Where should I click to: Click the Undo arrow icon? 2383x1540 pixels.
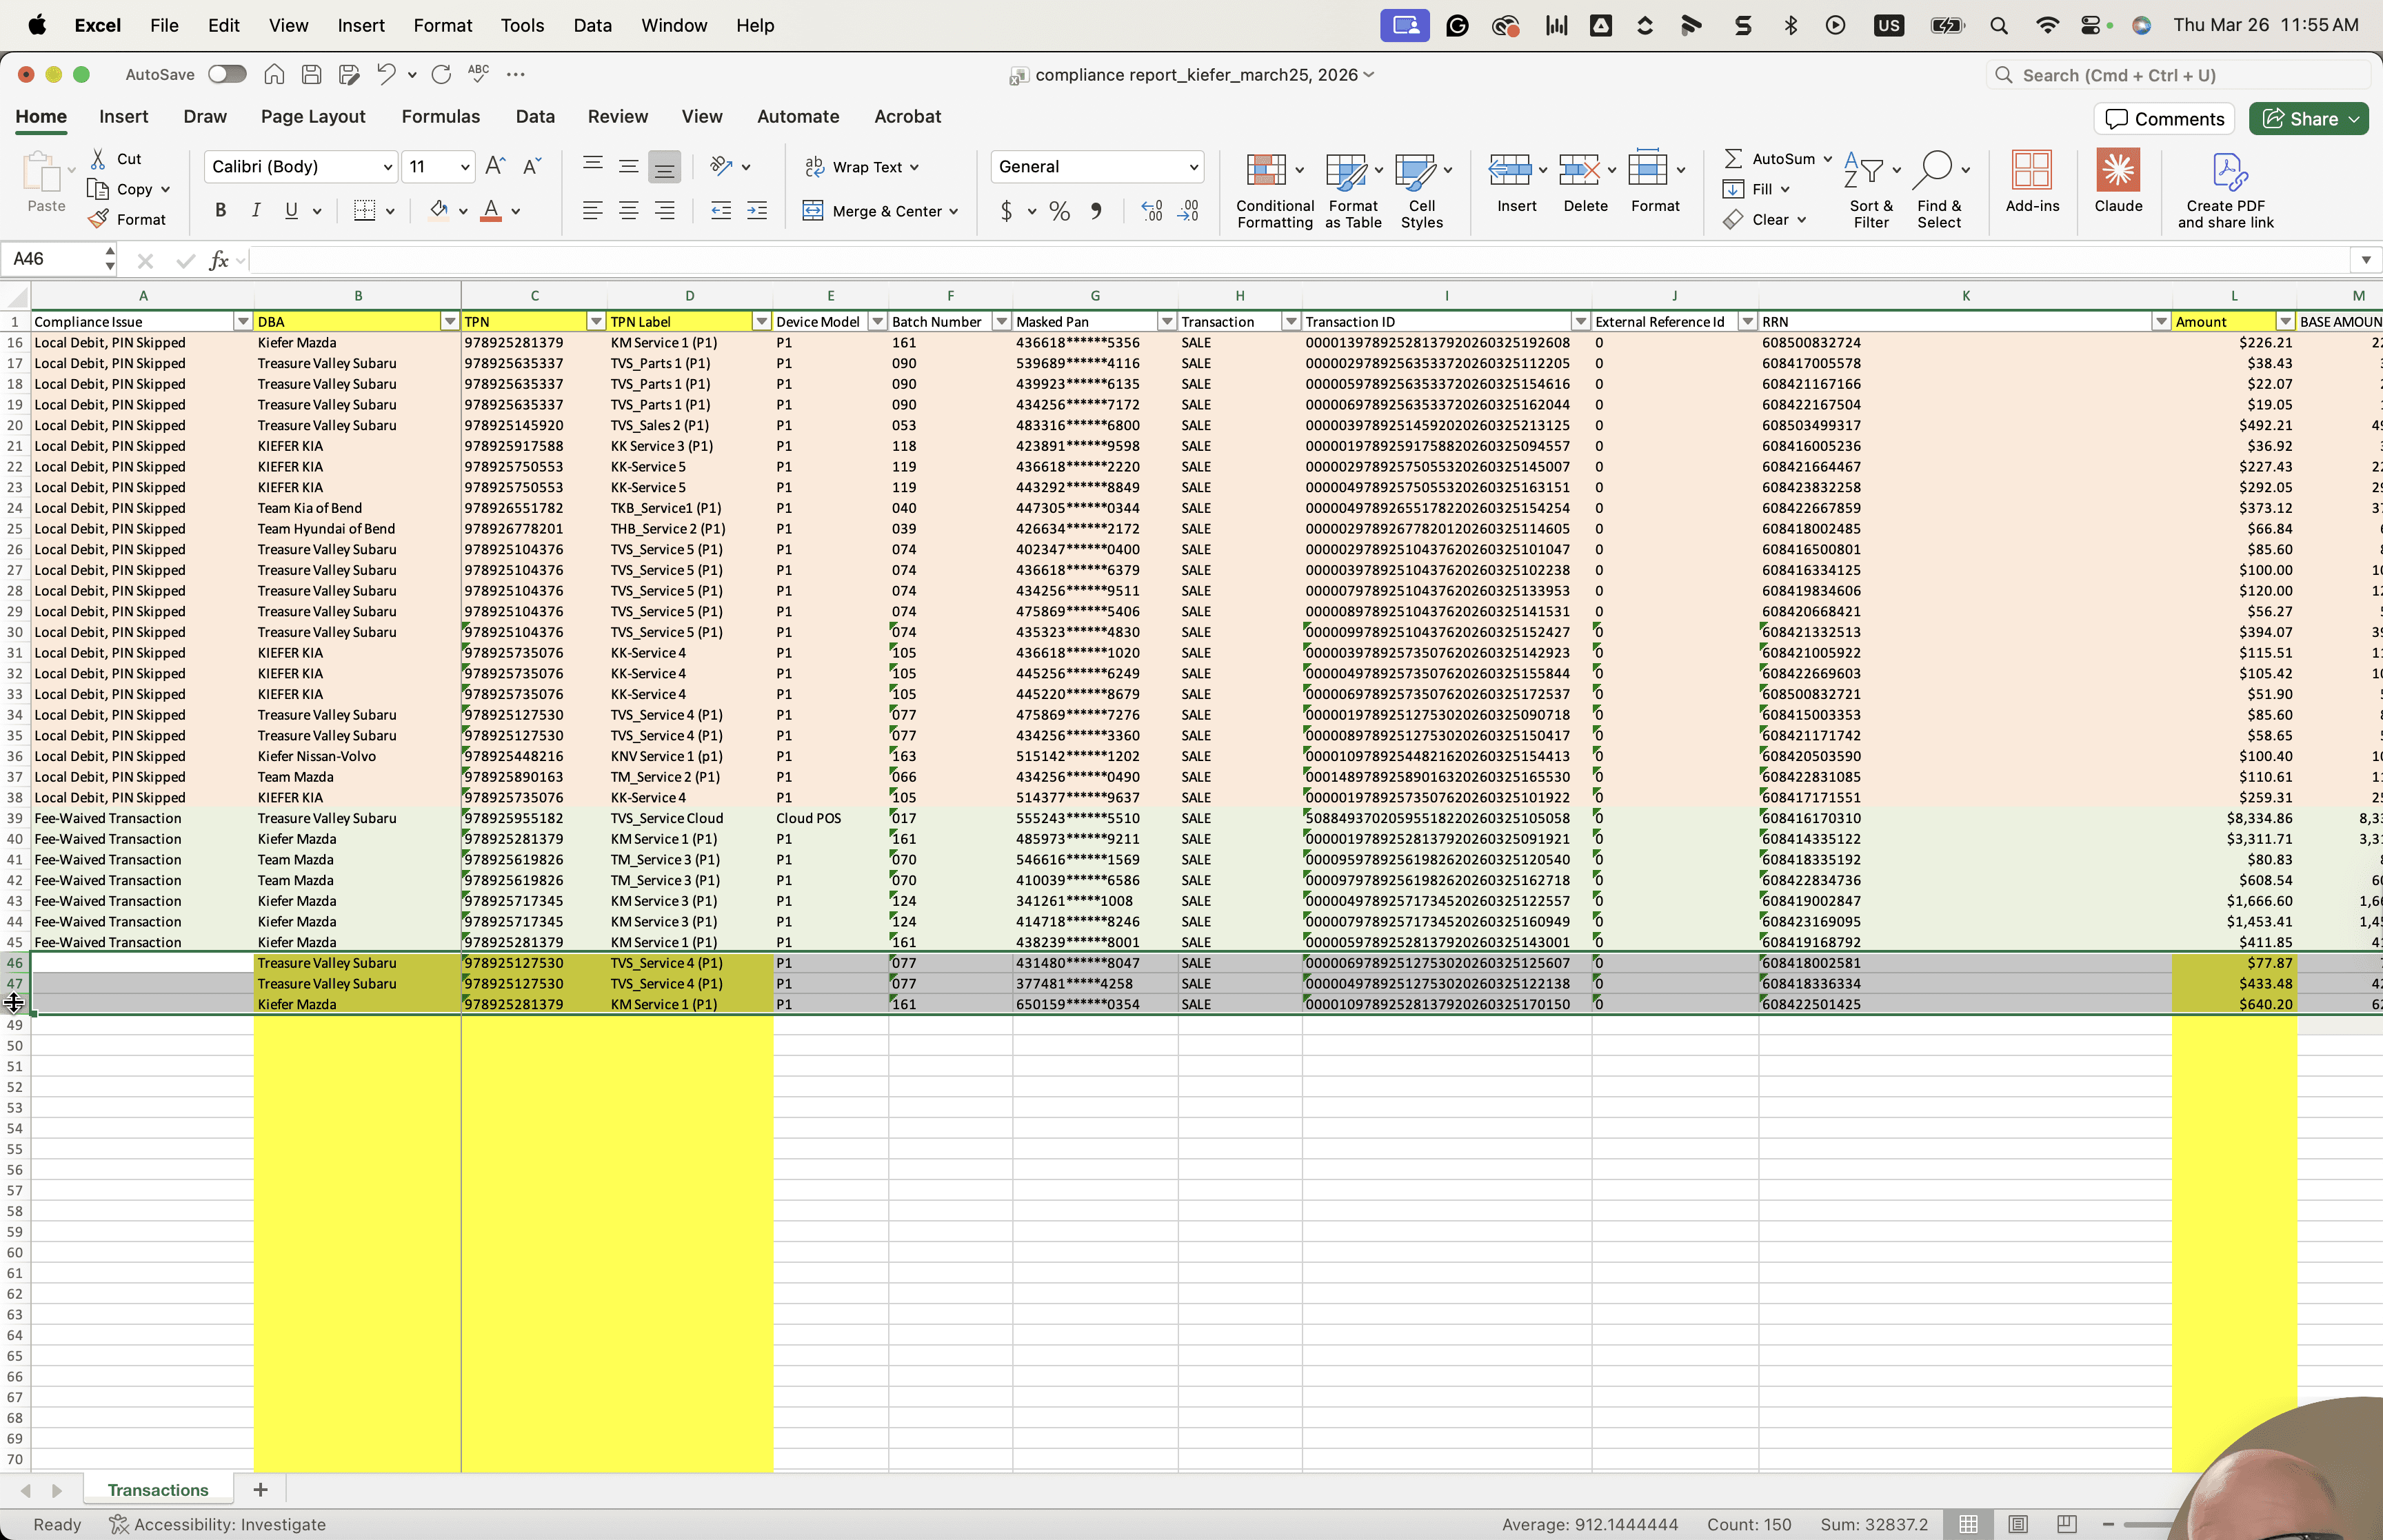385,74
